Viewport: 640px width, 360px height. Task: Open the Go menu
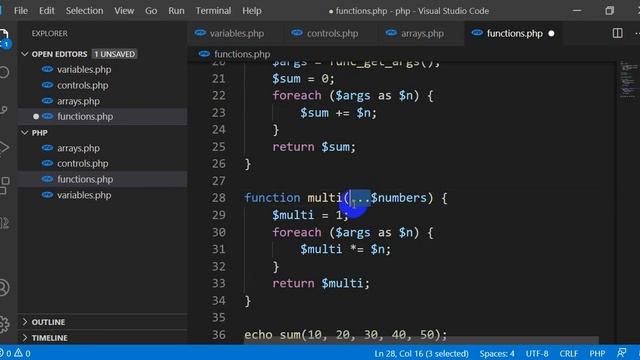coord(151,11)
